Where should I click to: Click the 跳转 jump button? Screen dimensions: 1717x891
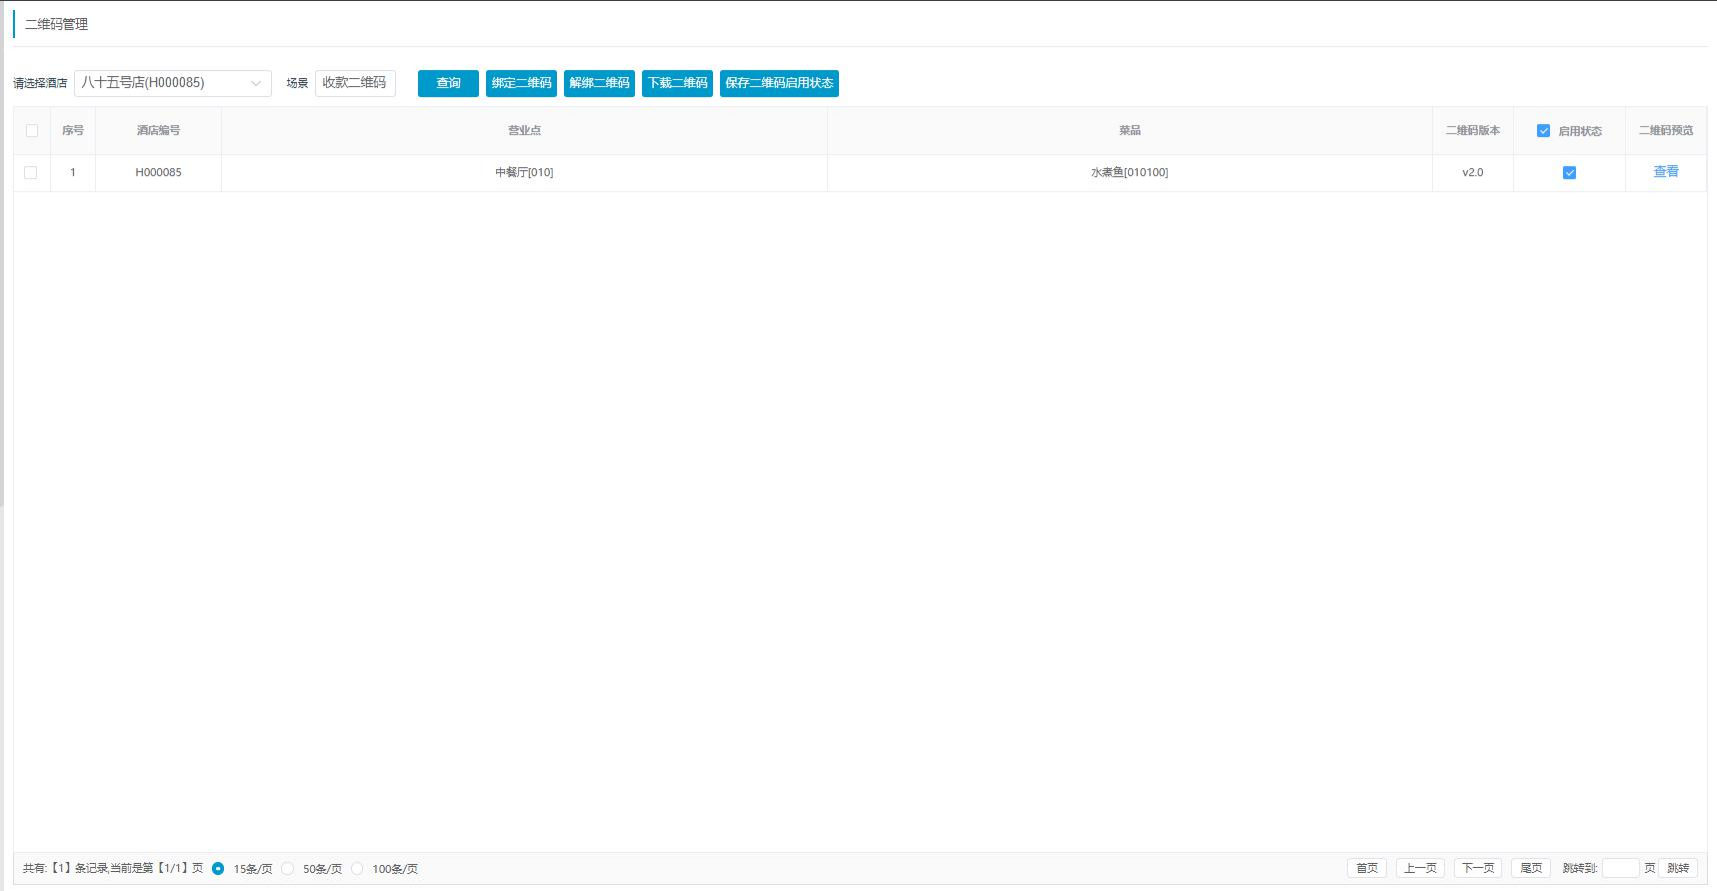click(1677, 868)
